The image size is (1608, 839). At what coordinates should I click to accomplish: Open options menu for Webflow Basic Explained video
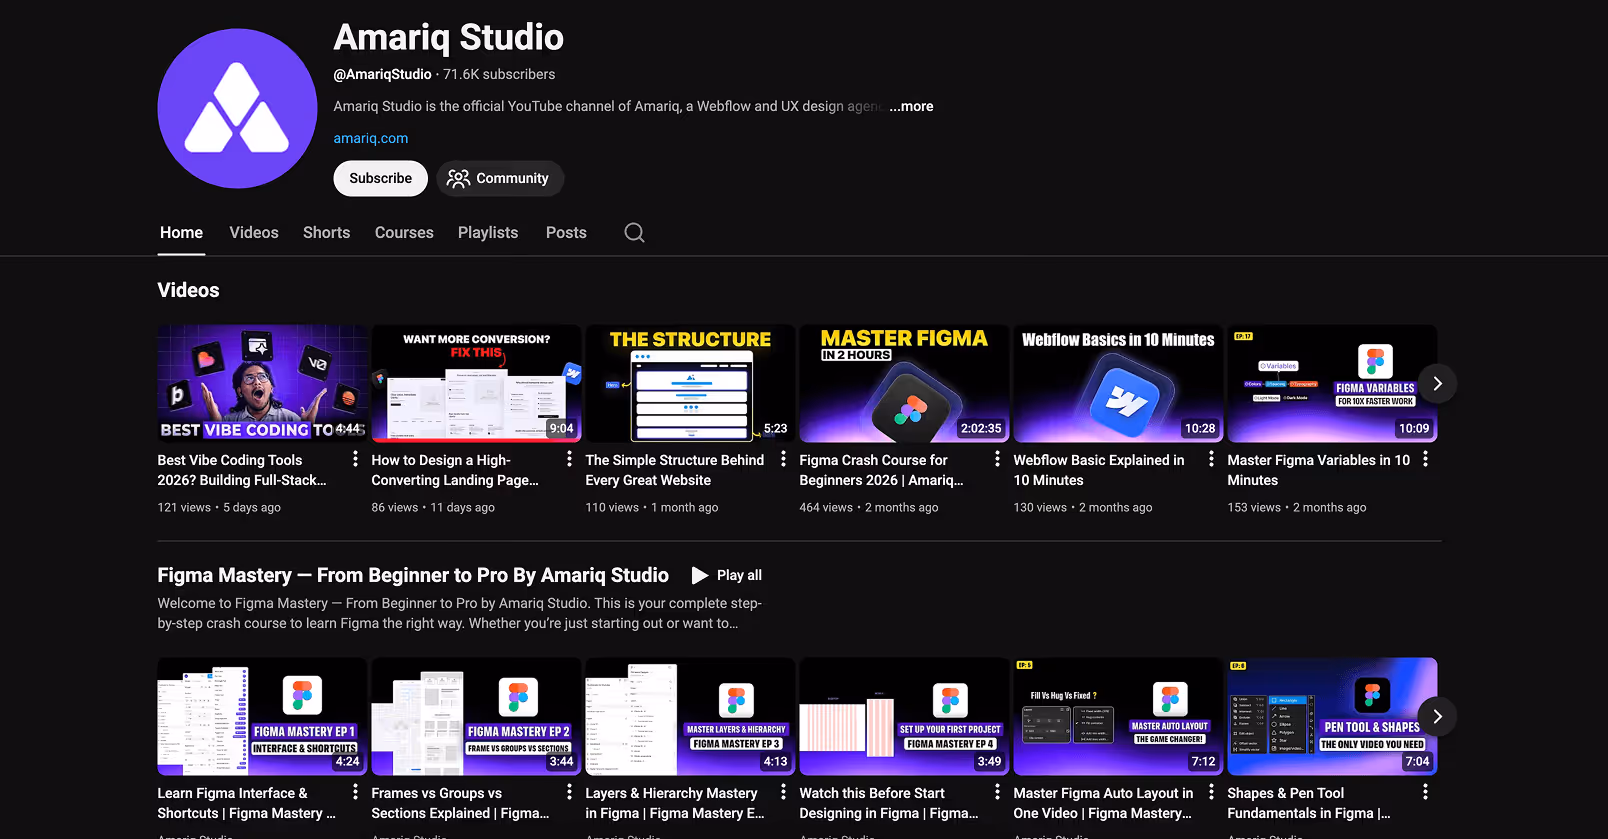click(x=1211, y=459)
